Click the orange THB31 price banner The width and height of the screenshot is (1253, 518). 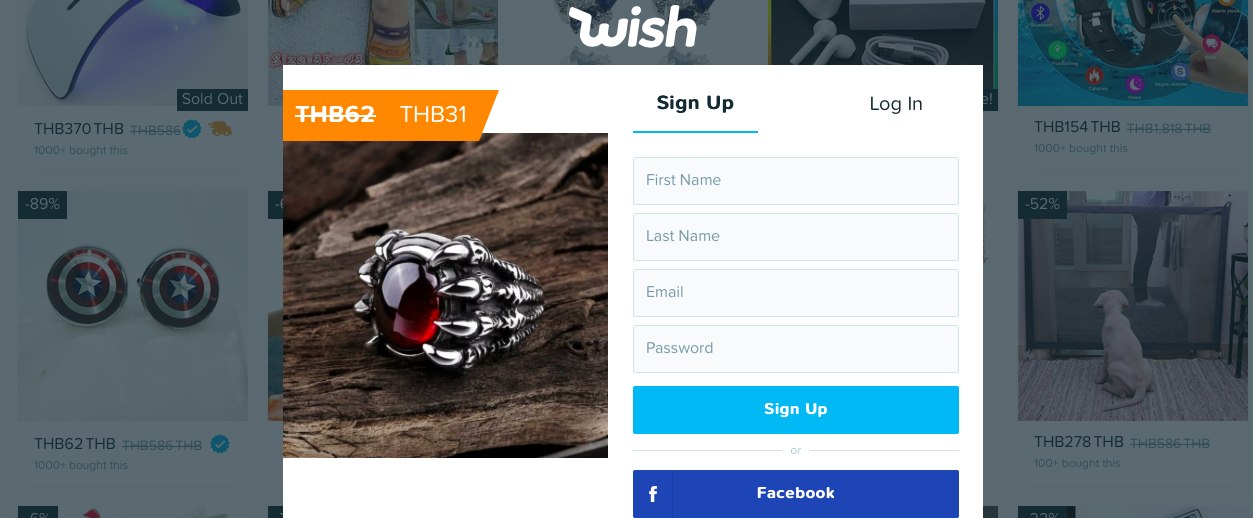tap(390, 114)
